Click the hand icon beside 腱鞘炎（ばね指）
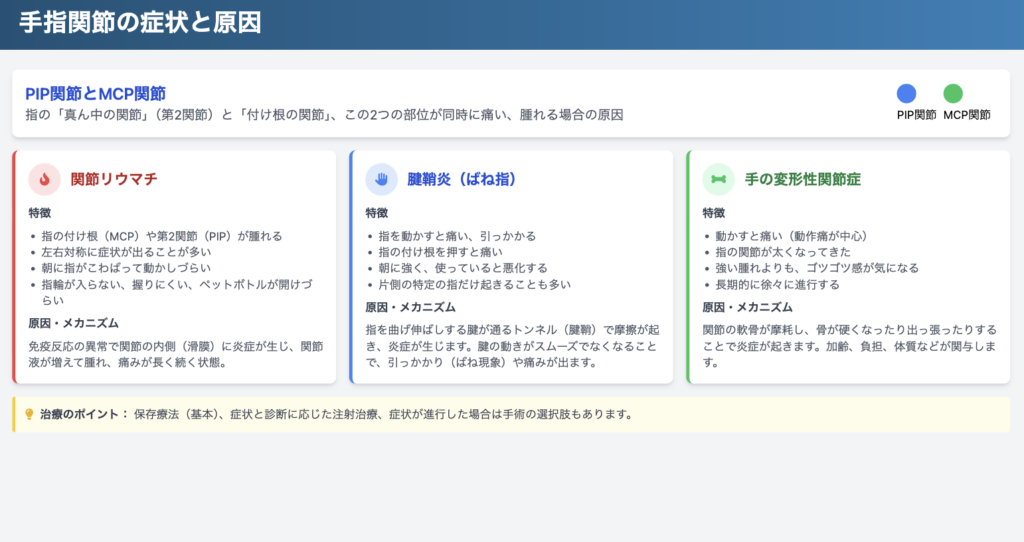The width and height of the screenshot is (1024, 542). (x=381, y=179)
